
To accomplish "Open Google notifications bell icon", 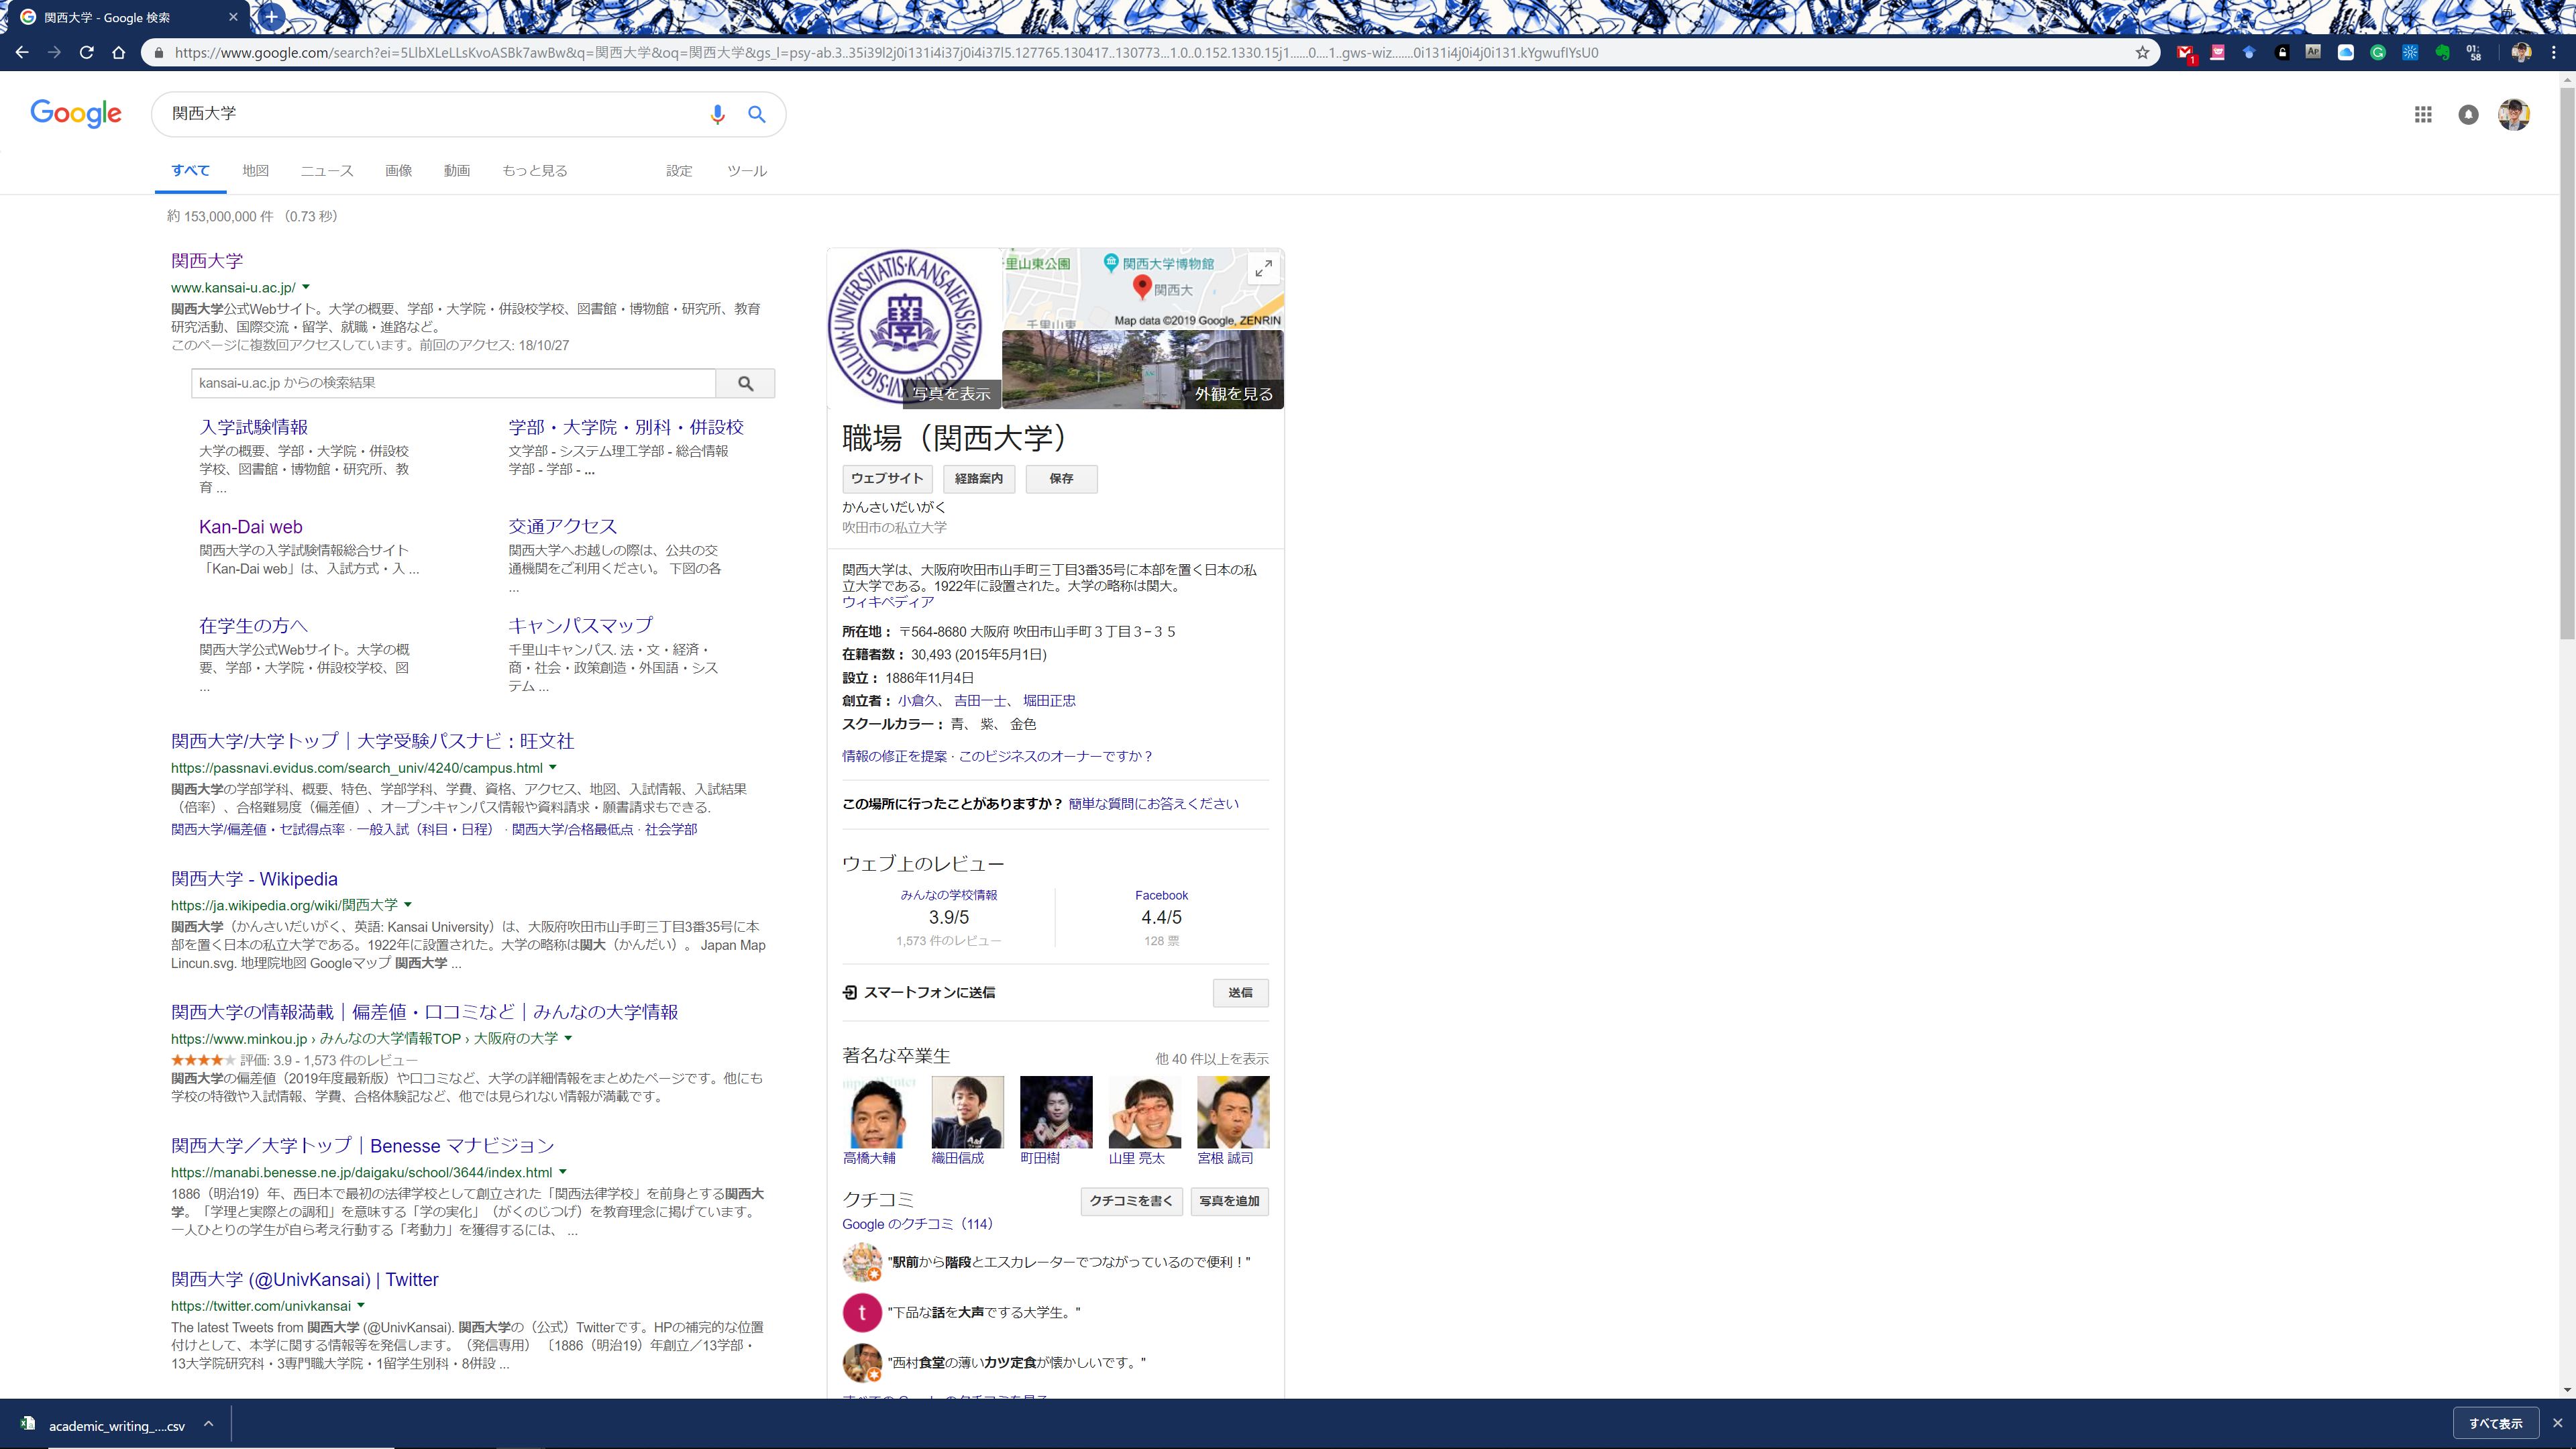I will click(x=2468, y=114).
